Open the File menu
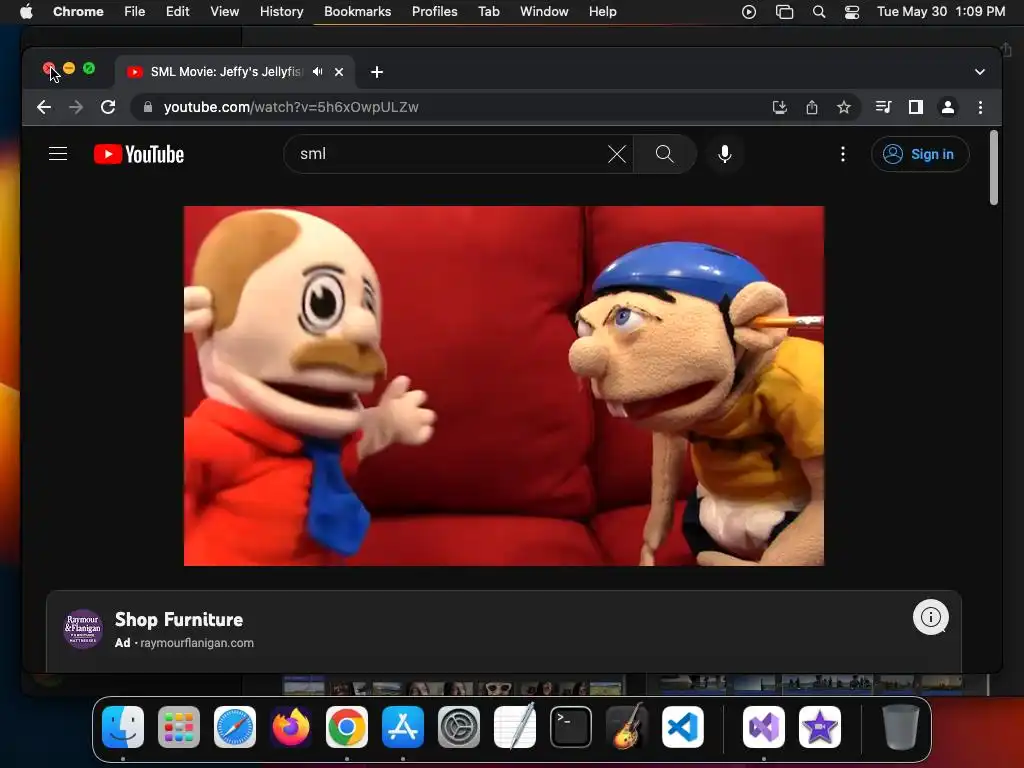Viewport: 1024px width, 768px height. [x=135, y=12]
